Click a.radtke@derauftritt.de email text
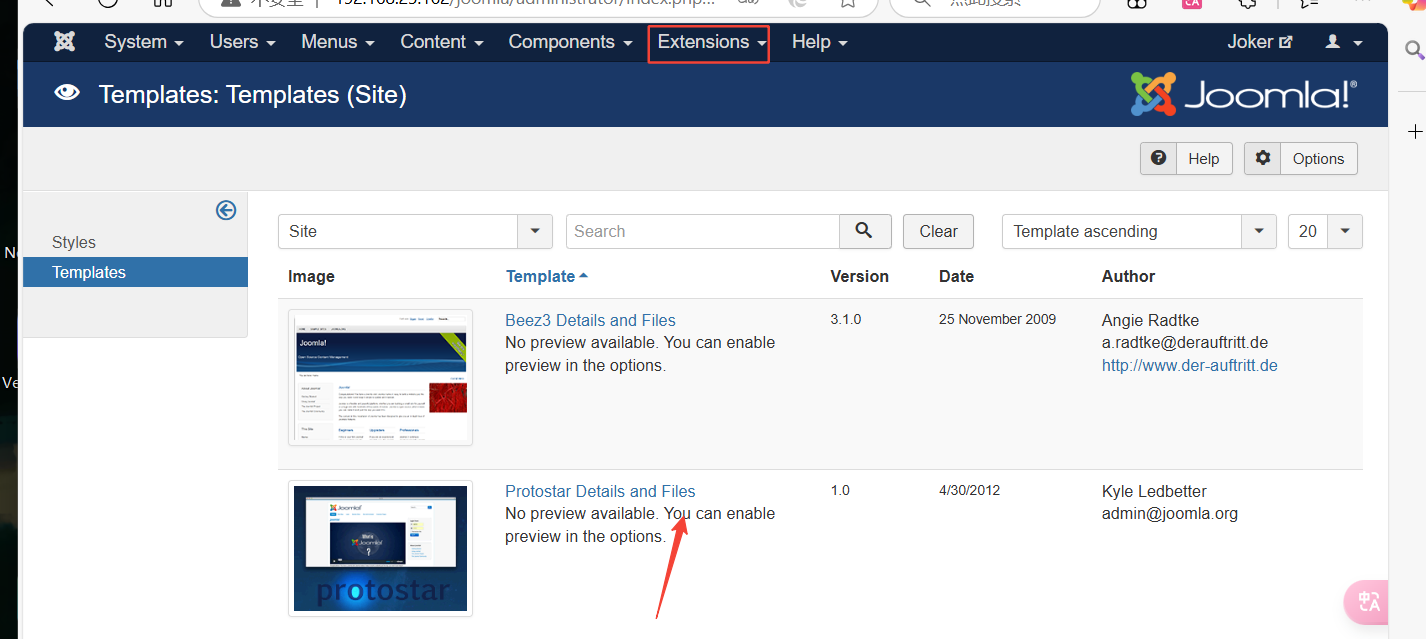1426x639 pixels. pyautogui.click(x=1185, y=342)
